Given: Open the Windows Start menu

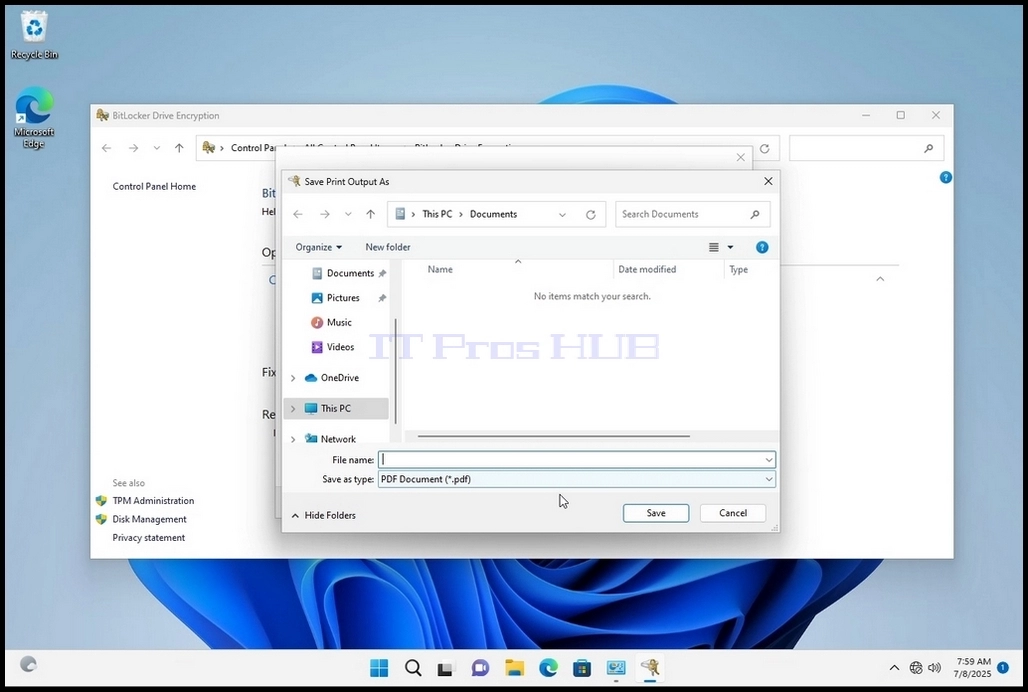Looking at the screenshot, I should pos(379,668).
